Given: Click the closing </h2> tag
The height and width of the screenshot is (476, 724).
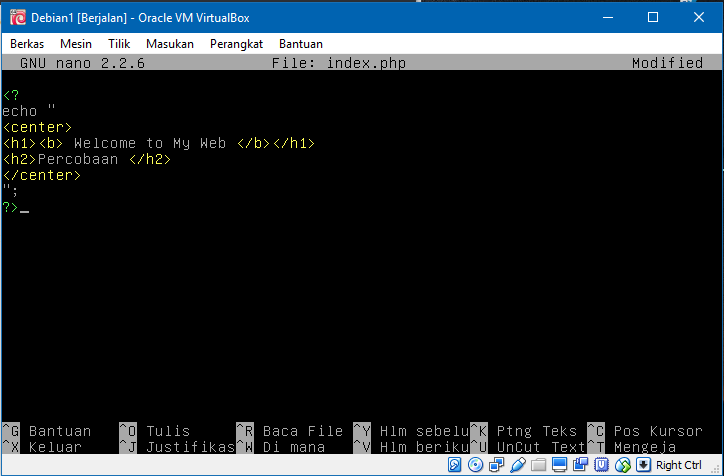Looking at the screenshot, I should coord(150,159).
